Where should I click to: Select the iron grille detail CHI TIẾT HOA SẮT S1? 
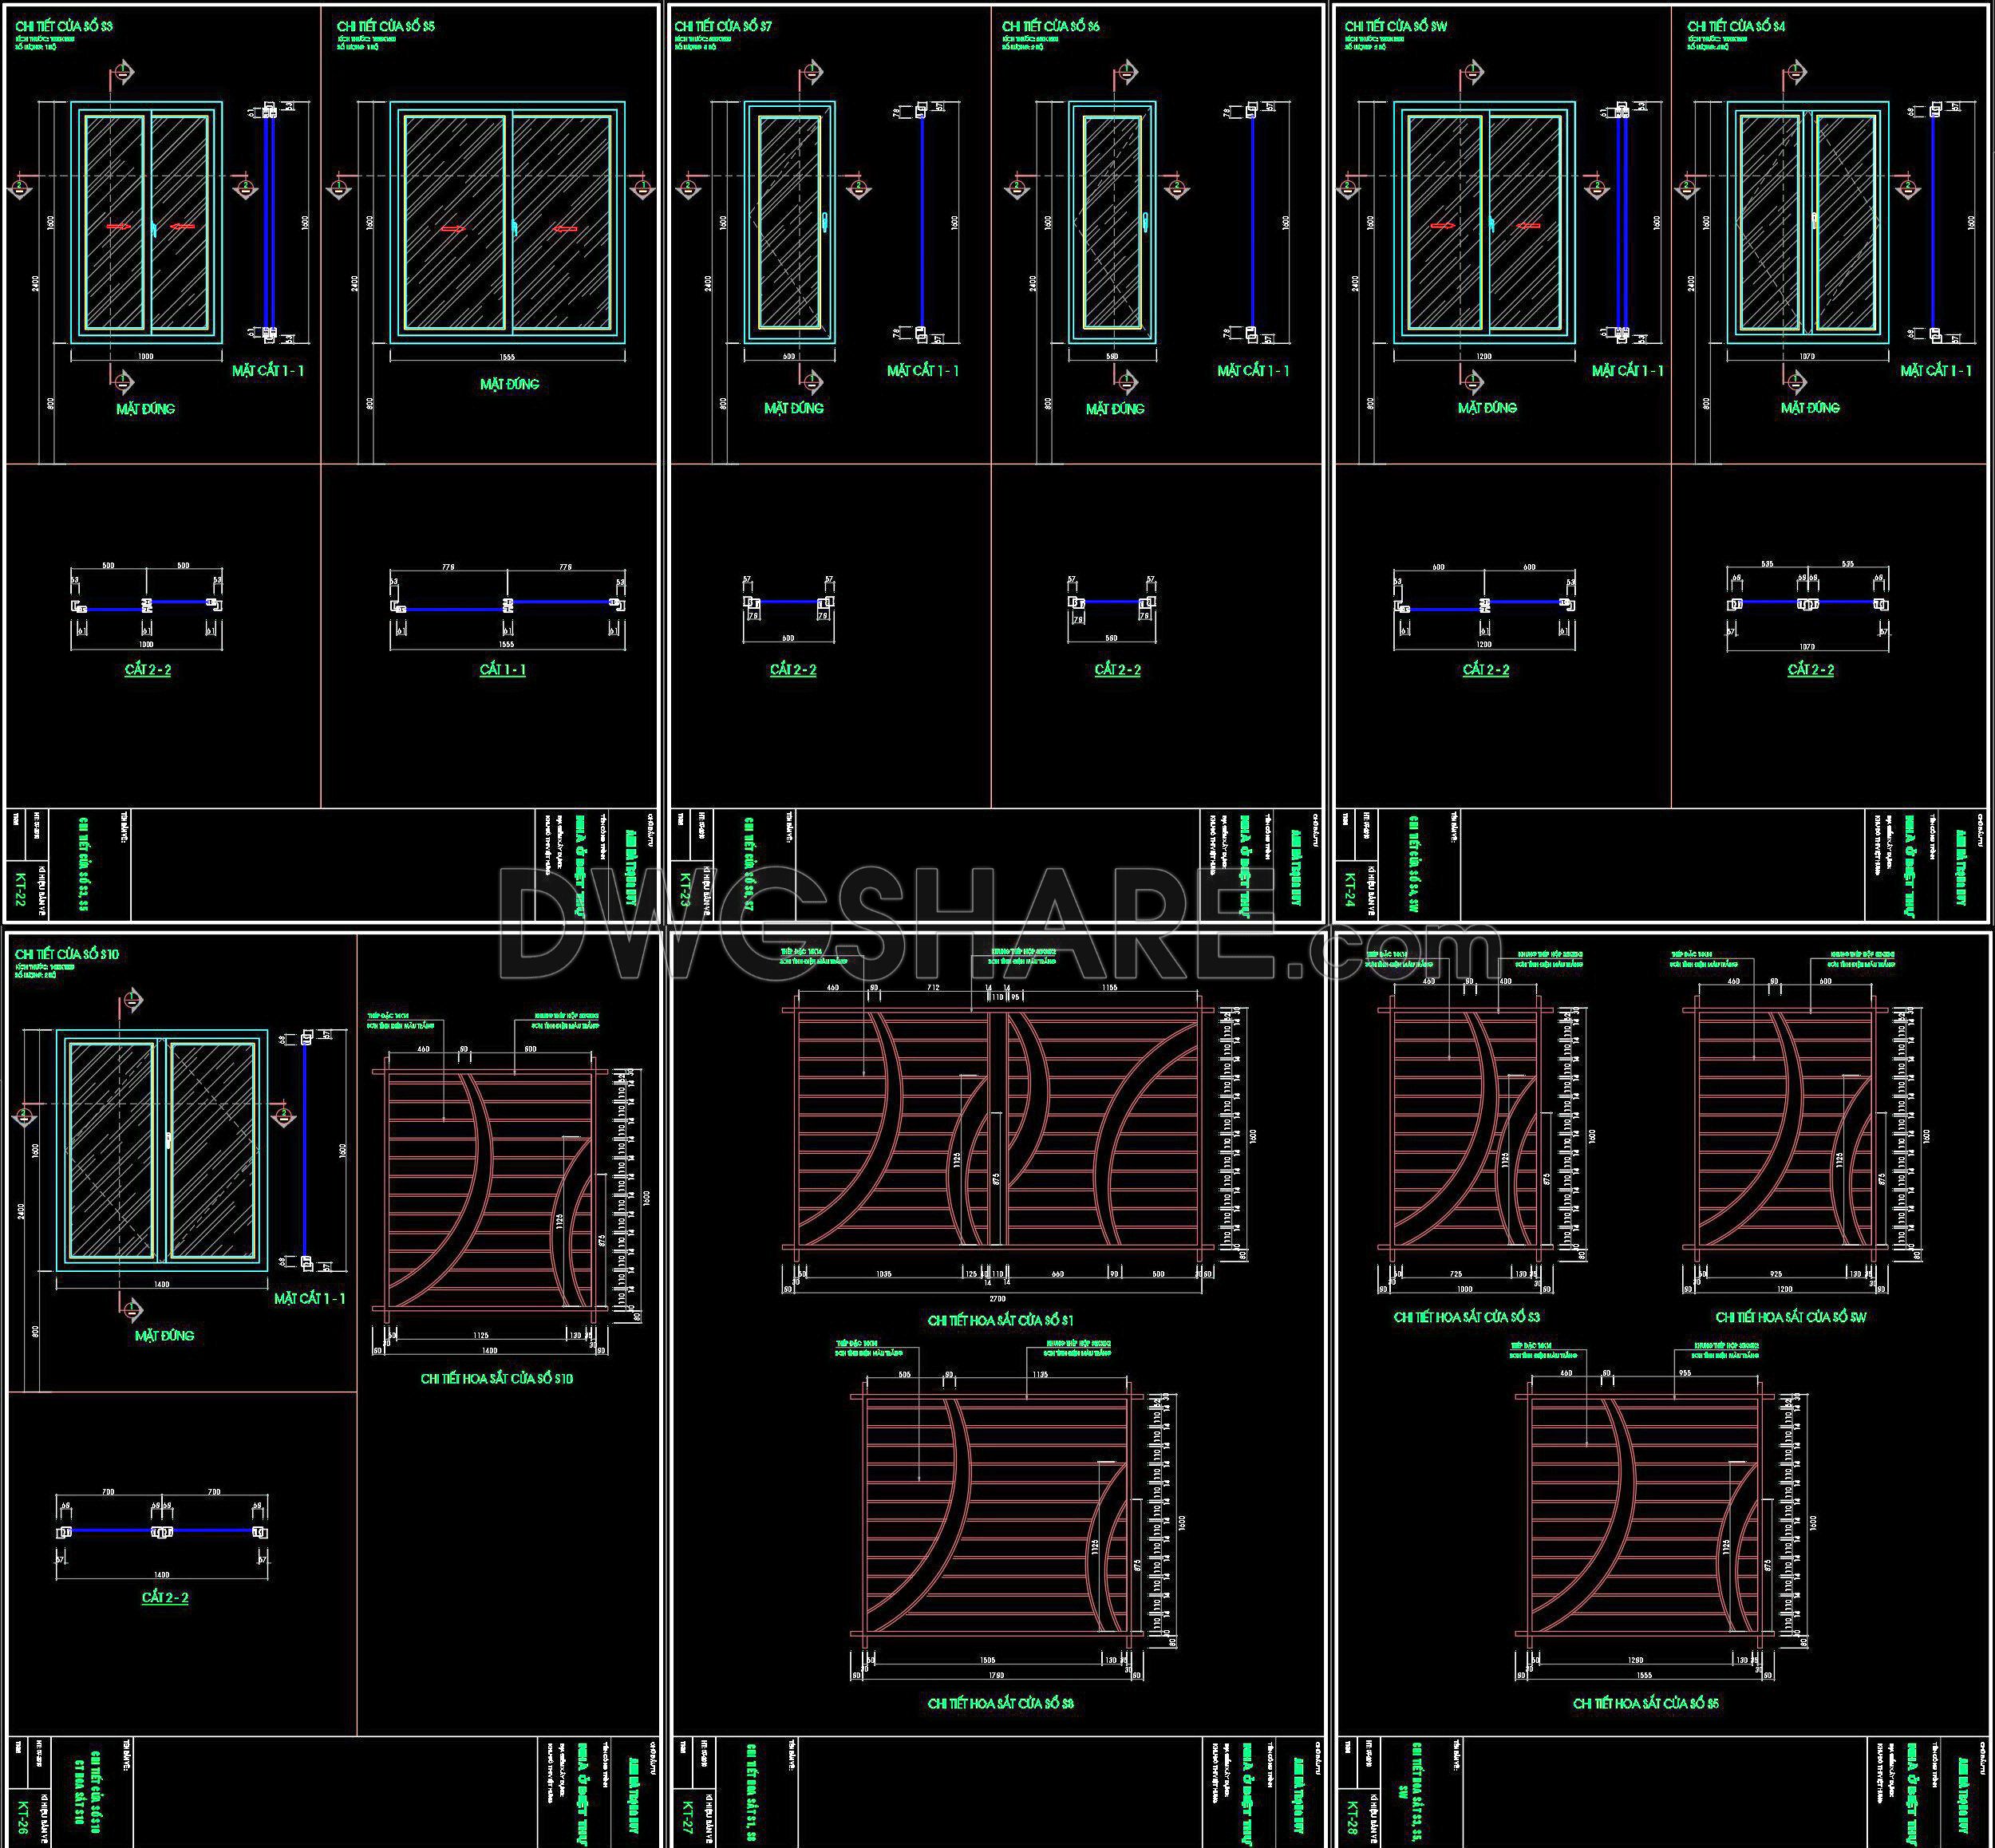click(x=1000, y=1130)
